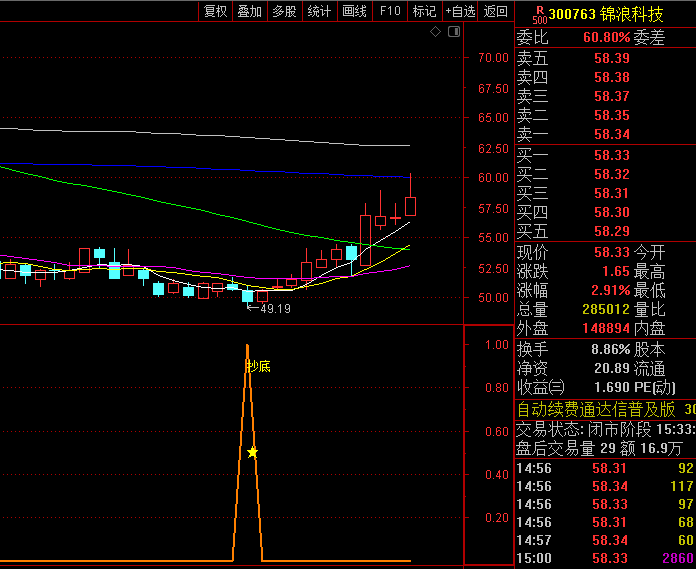Click 返回 to go back
696x569 pixels.
(x=495, y=11)
